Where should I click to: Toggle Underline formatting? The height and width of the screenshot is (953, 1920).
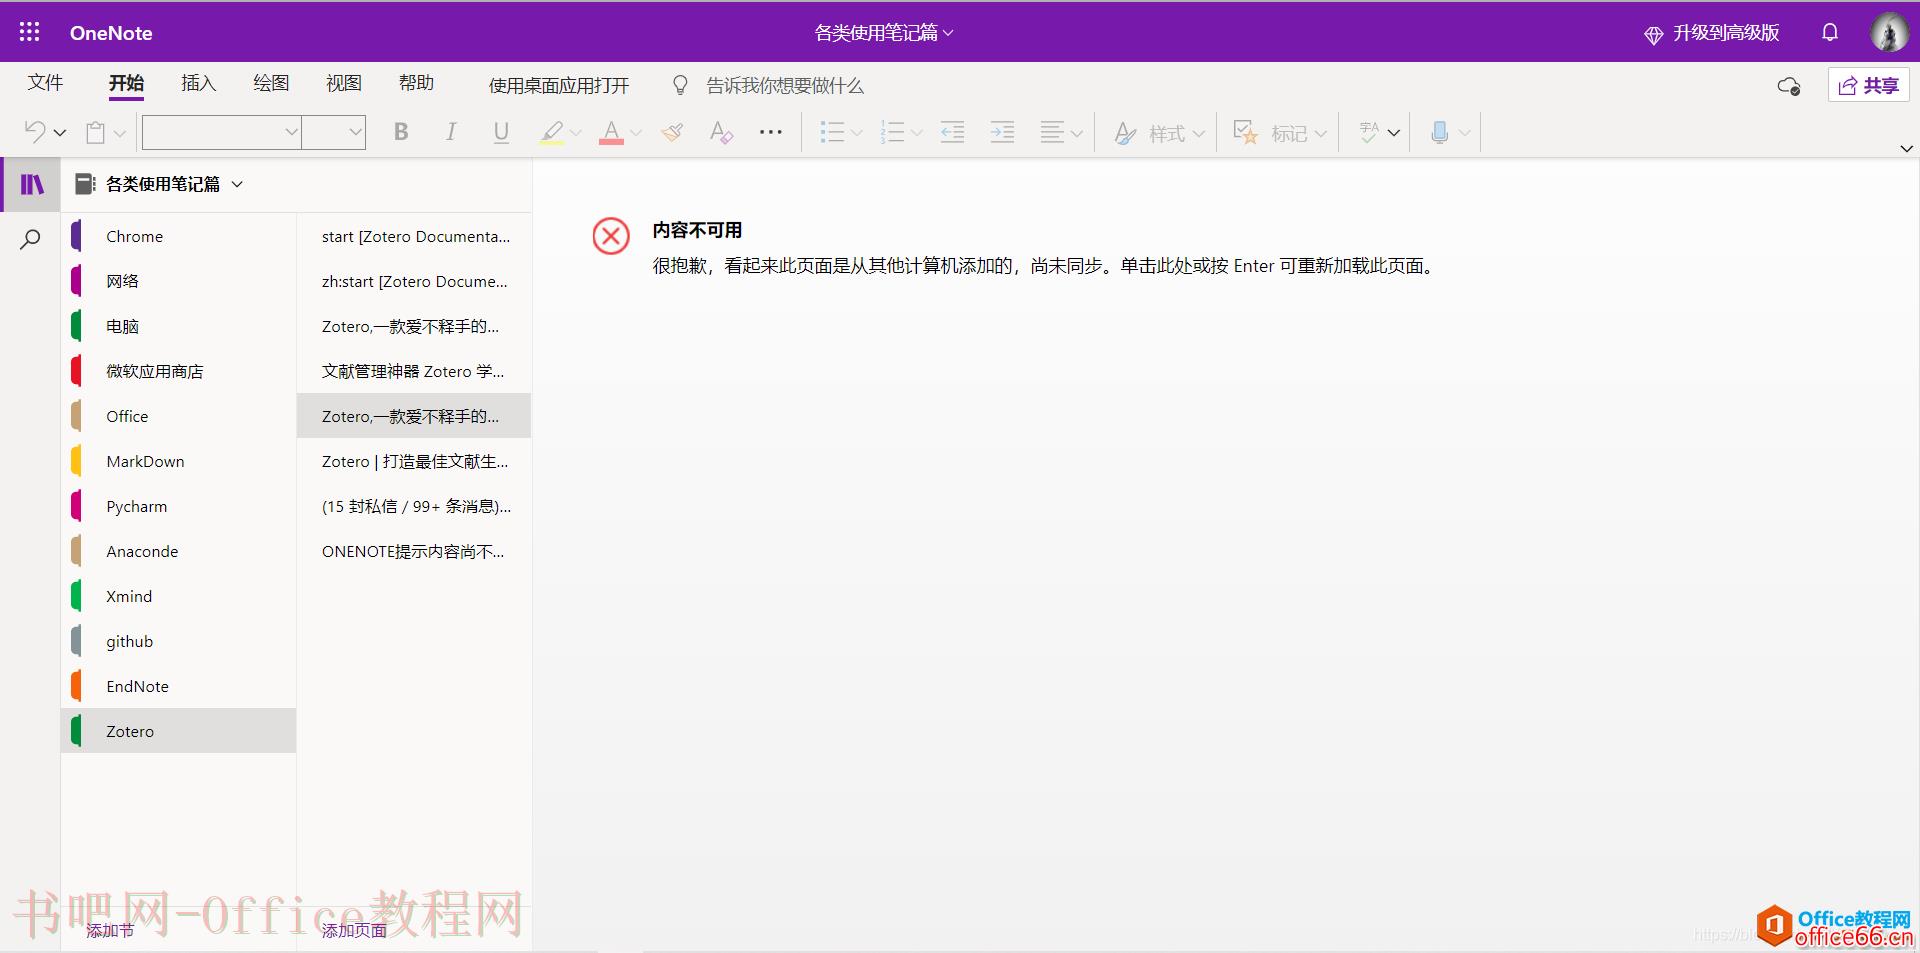tap(501, 132)
